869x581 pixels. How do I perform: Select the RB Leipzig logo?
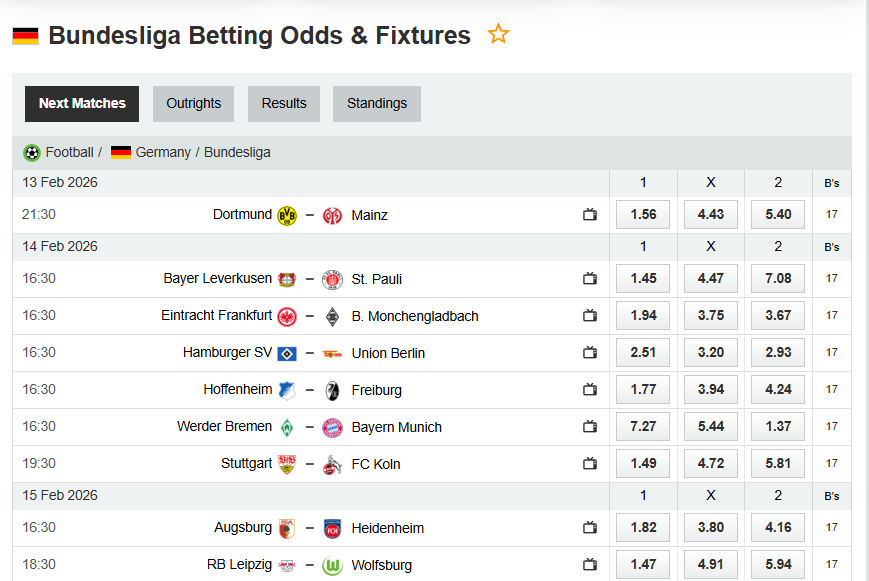coord(288,564)
